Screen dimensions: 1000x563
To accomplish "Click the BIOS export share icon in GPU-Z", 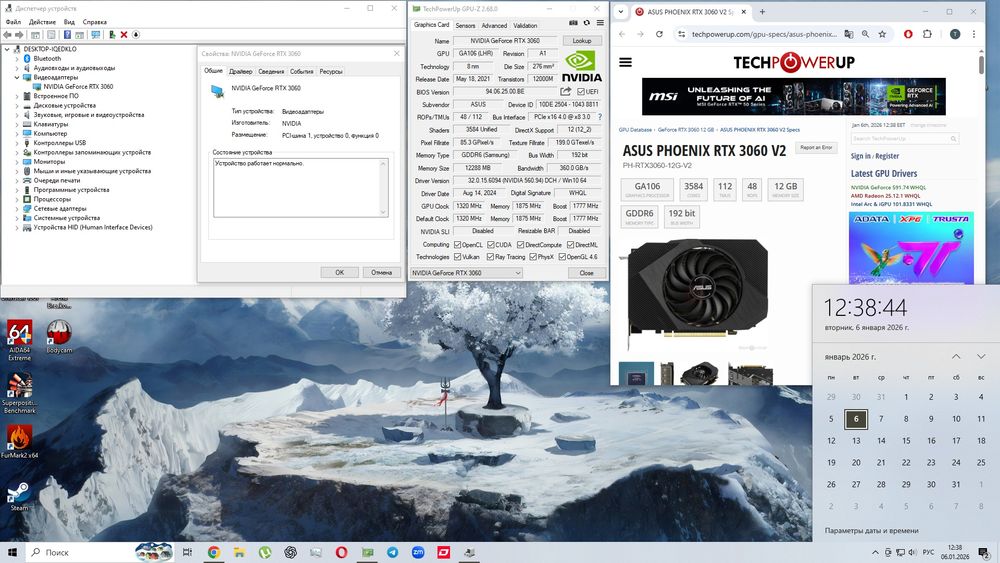I will (x=565, y=92).
